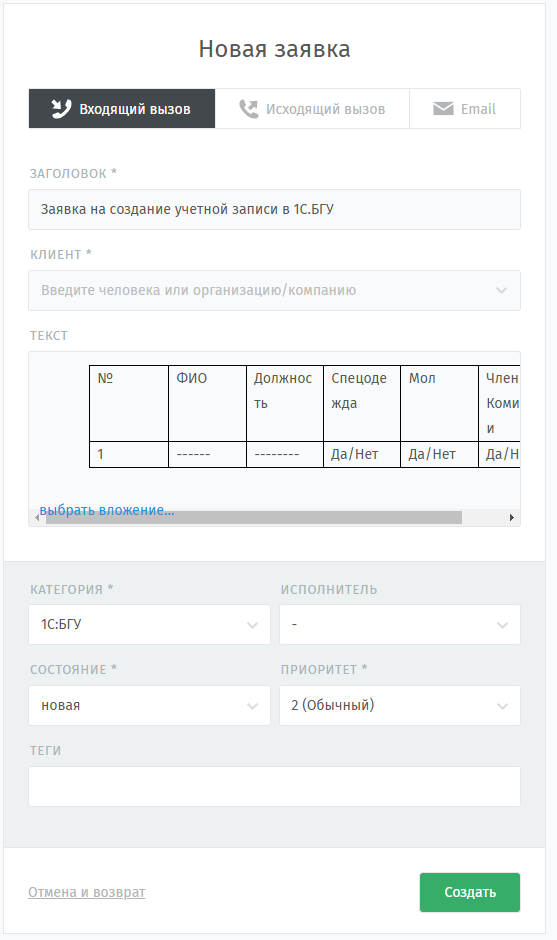Click the выбрать вложение link

point(107,510)
